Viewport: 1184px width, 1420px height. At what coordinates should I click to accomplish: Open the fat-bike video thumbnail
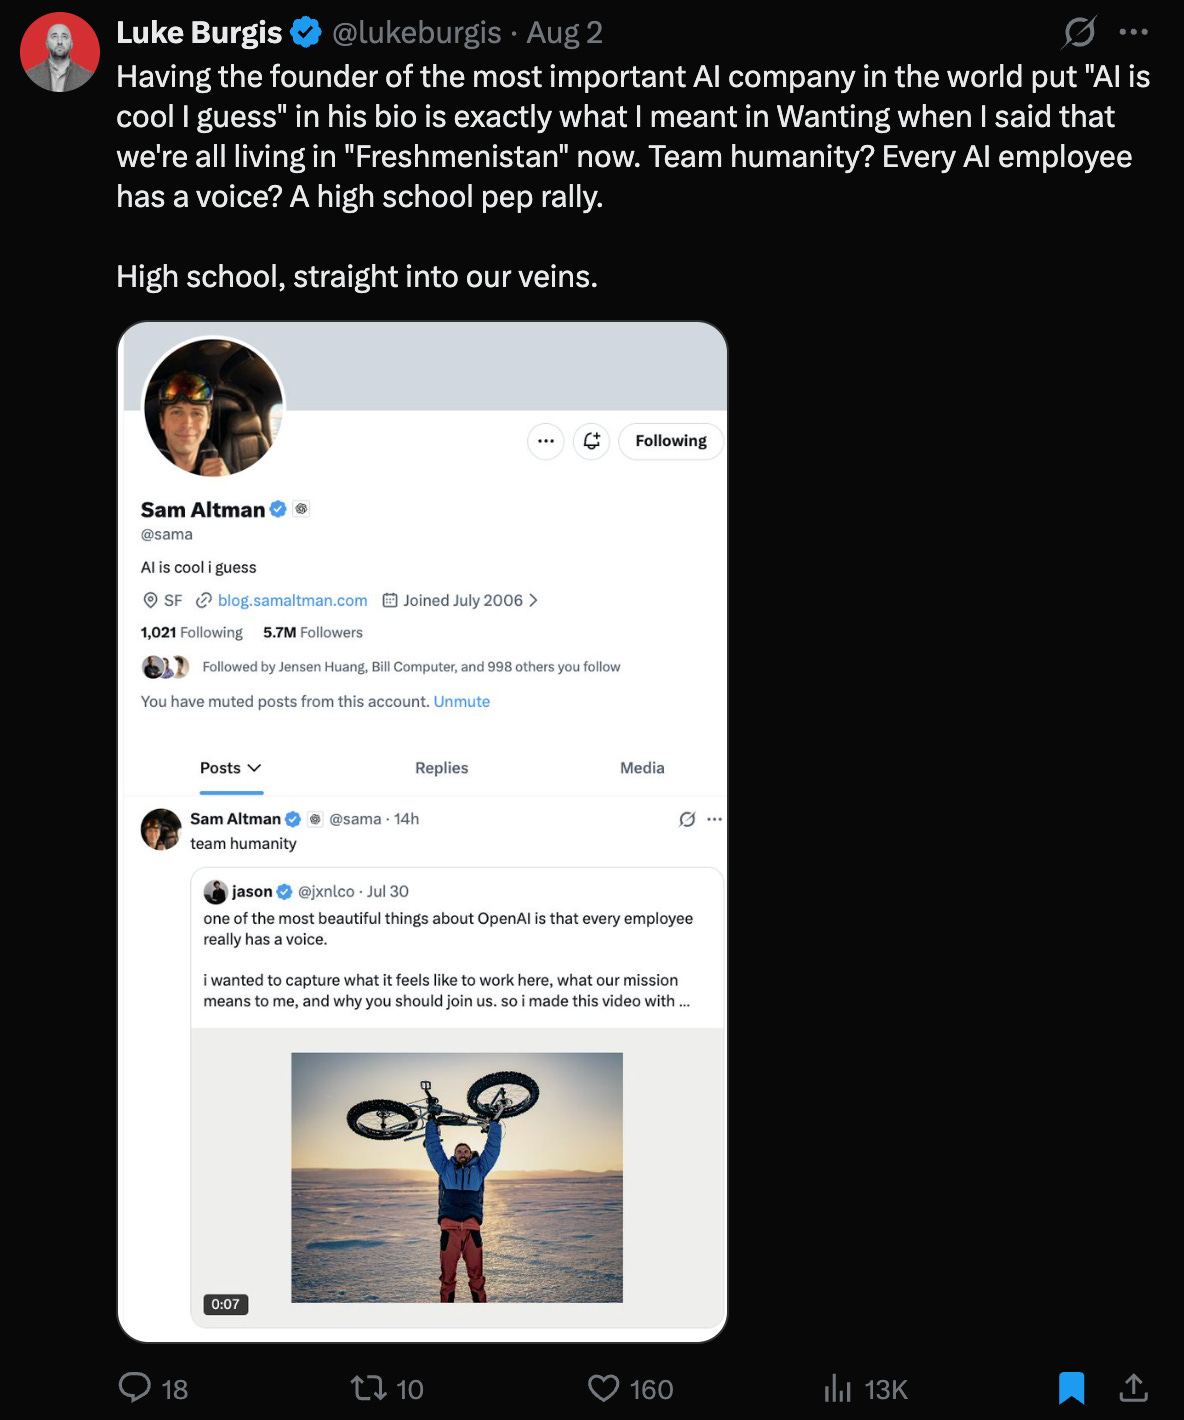(x=457, y=1177)
